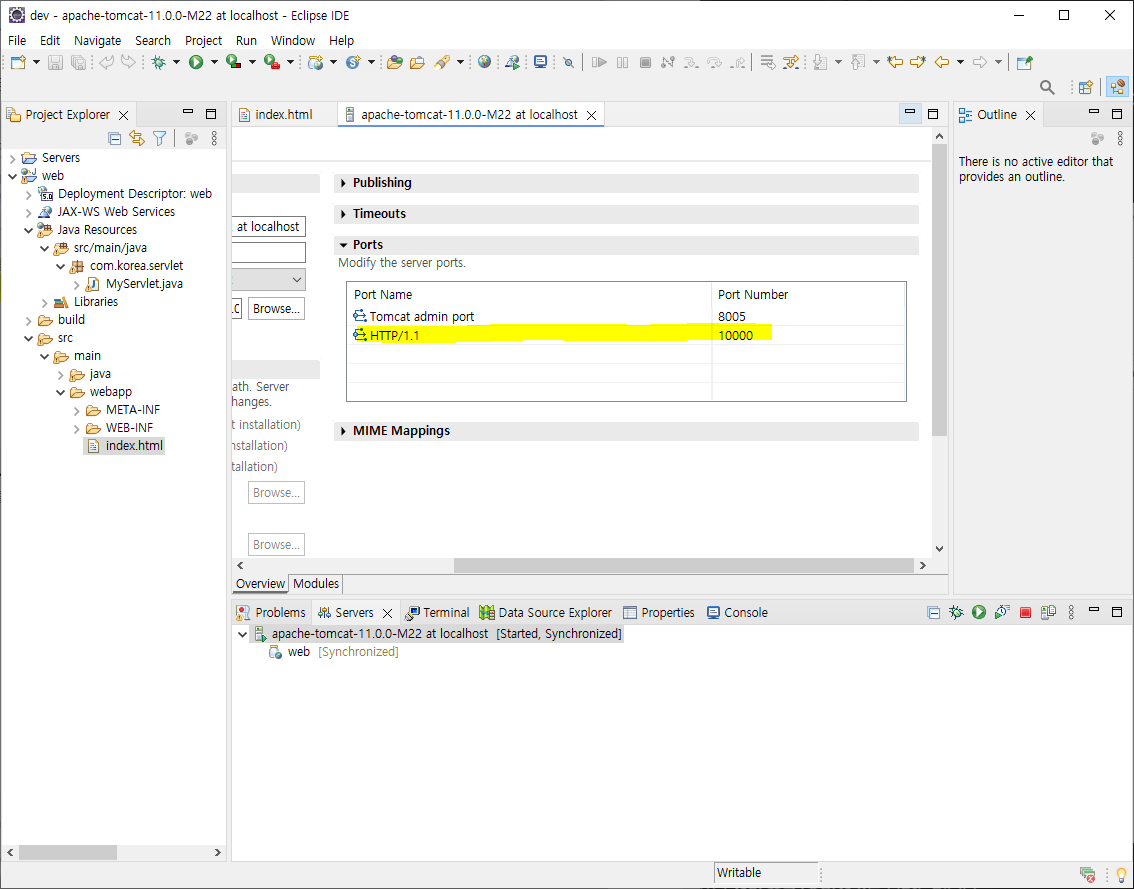1134x889 pixels.
Task: Expand the MIME Mappings section
Action: click(344, 431)
